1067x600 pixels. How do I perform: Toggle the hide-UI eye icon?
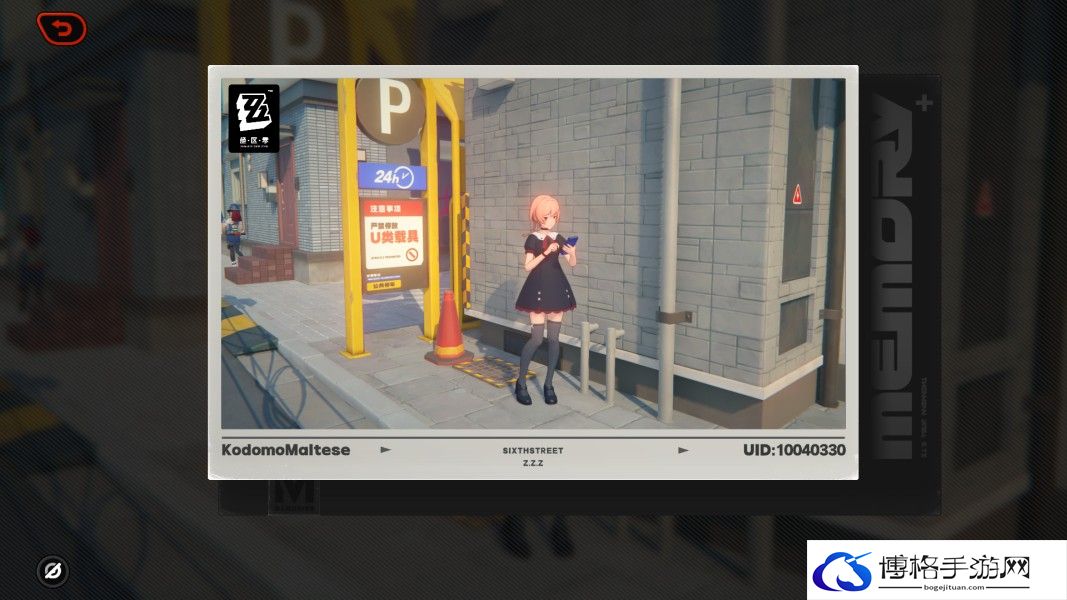point(52,570)
